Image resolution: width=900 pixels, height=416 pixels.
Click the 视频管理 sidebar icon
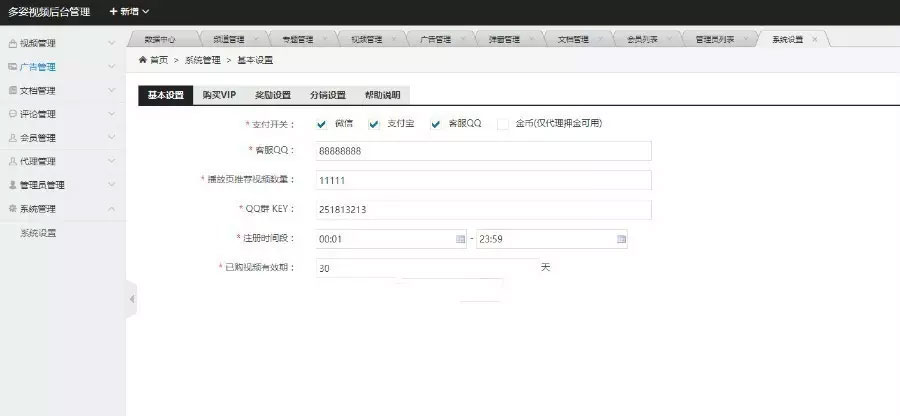(12, 44)
